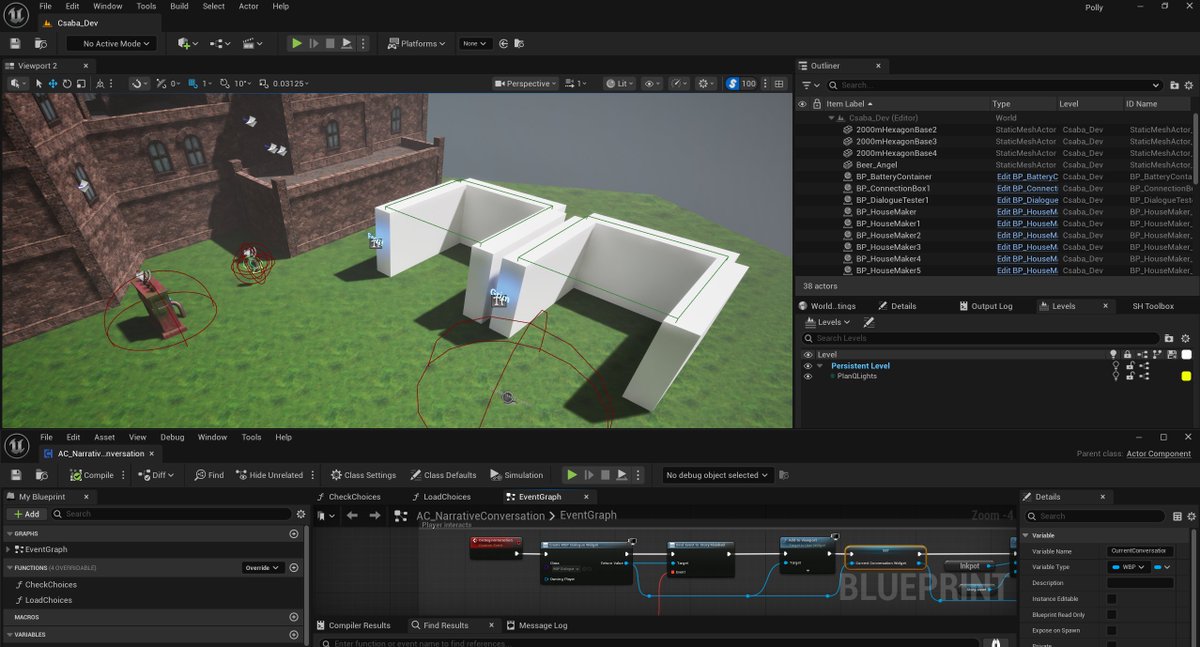Open the Levels dropdown in Levels panel
The width and height of the screenshot is (1200, 647).
click(827, 322)
